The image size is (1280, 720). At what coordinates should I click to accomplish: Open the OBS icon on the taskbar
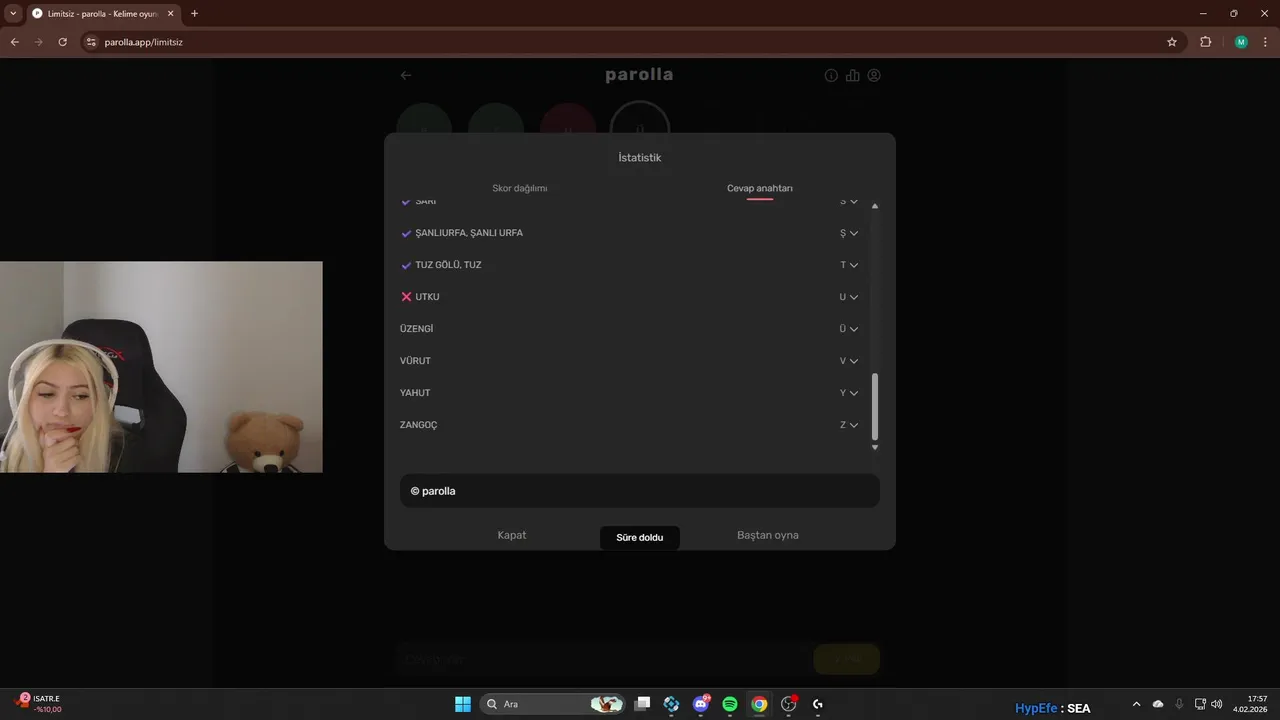coord(789,704)
